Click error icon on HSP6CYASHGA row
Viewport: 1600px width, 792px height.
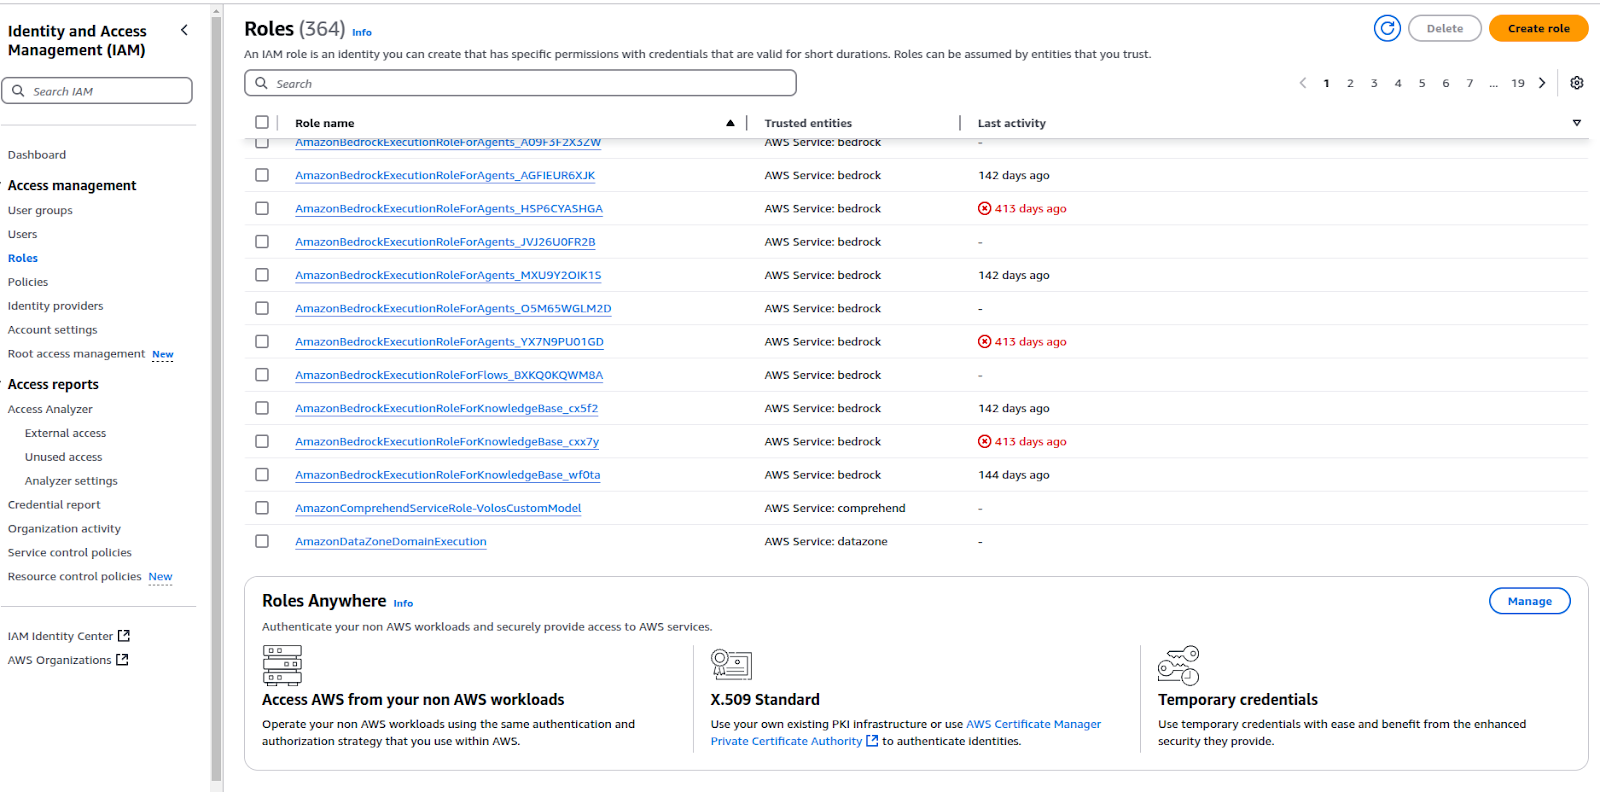coord(985,209)
